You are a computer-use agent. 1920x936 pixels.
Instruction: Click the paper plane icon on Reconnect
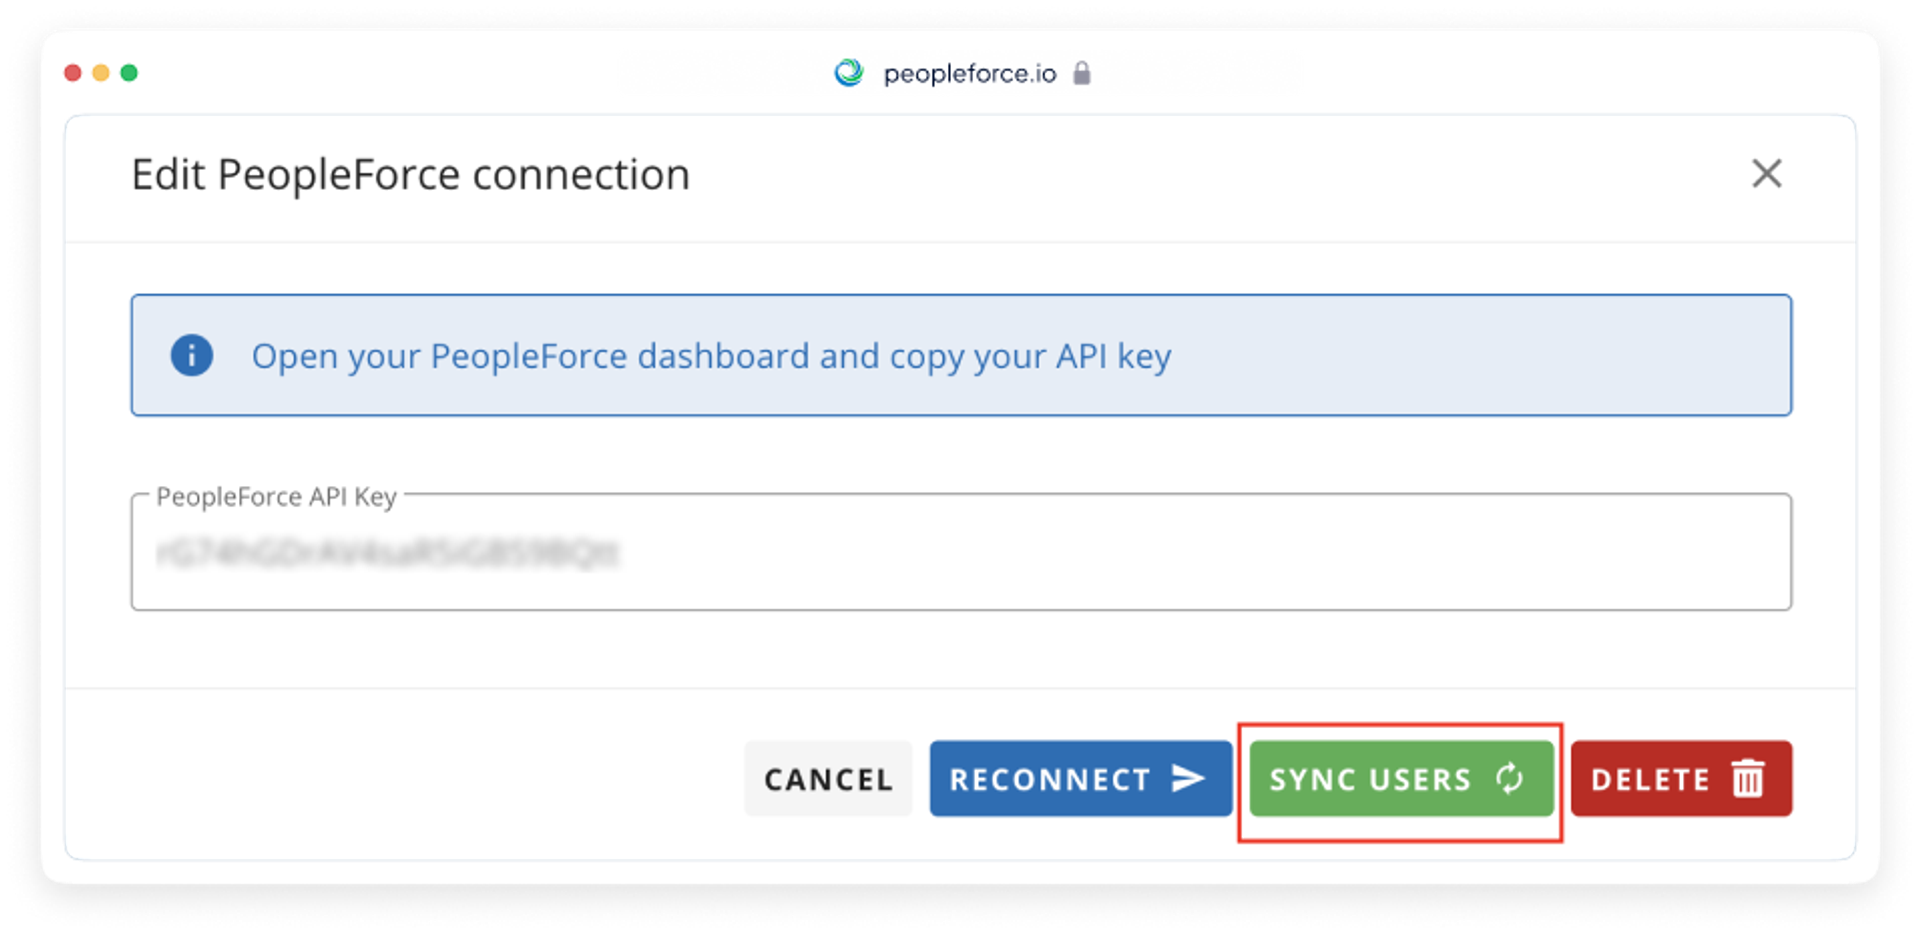[1187, 778]
